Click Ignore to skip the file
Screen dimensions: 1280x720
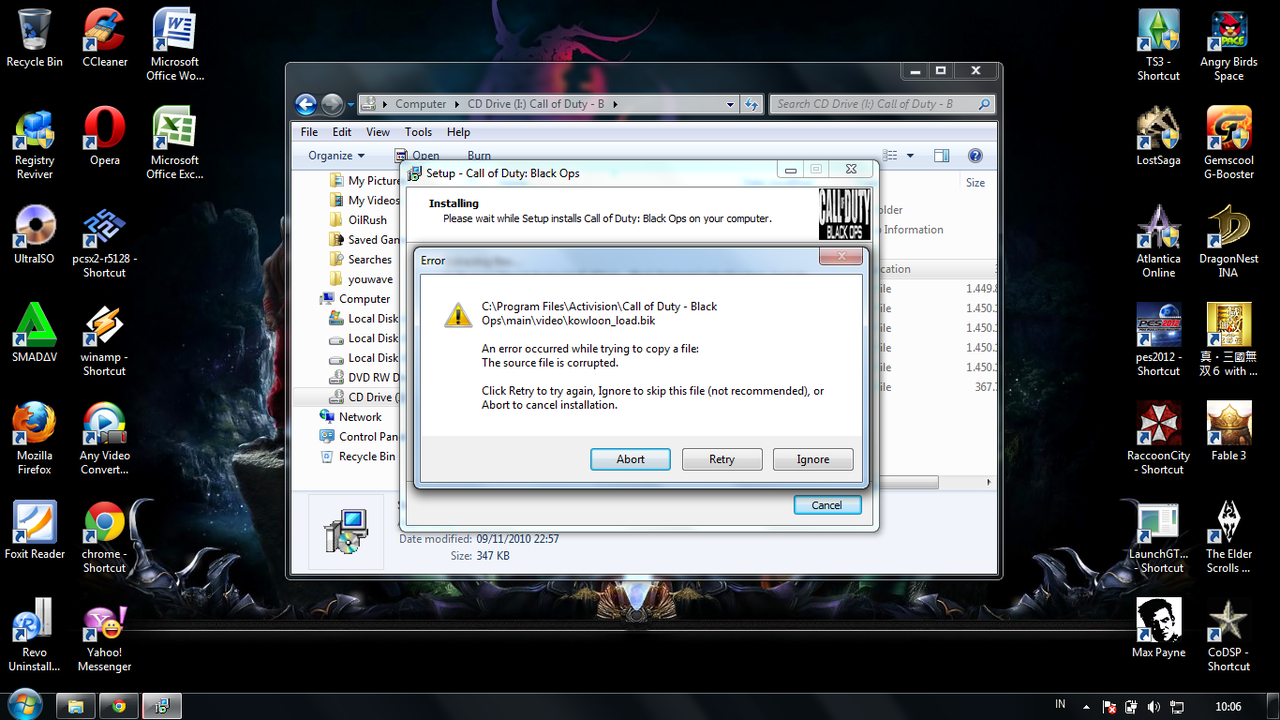click(813, 459)
